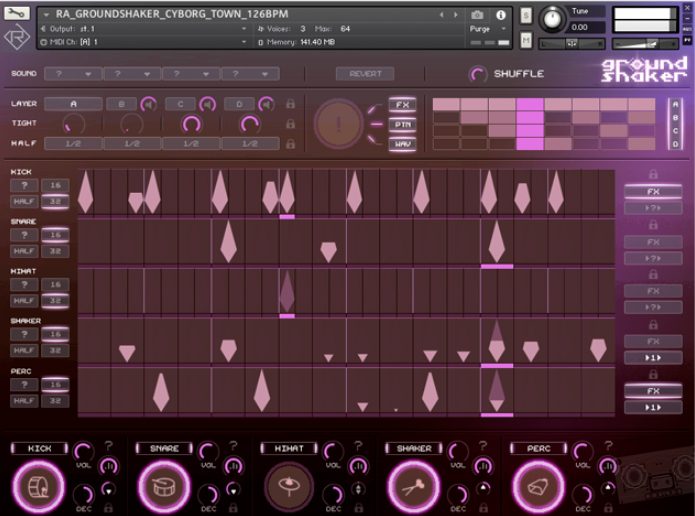Select the FX tab
The width and height of the screenshot is (695, 516).
[402, 105]
